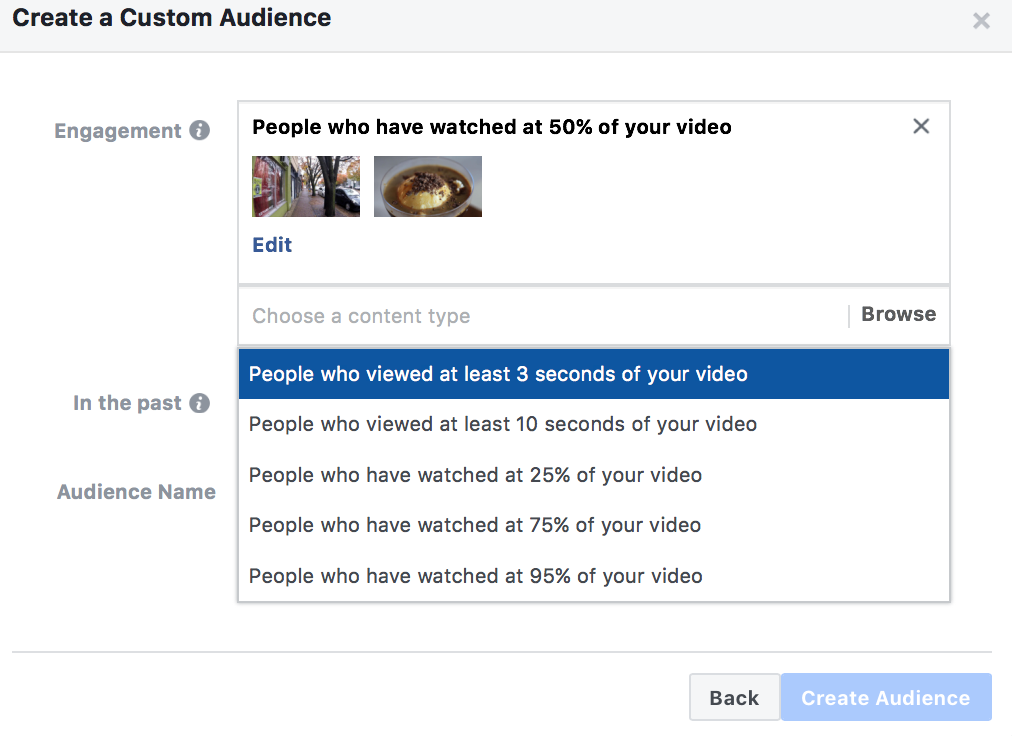Click the Engagement info icon
Viewport: 1012px width, 736px height.
198,130
